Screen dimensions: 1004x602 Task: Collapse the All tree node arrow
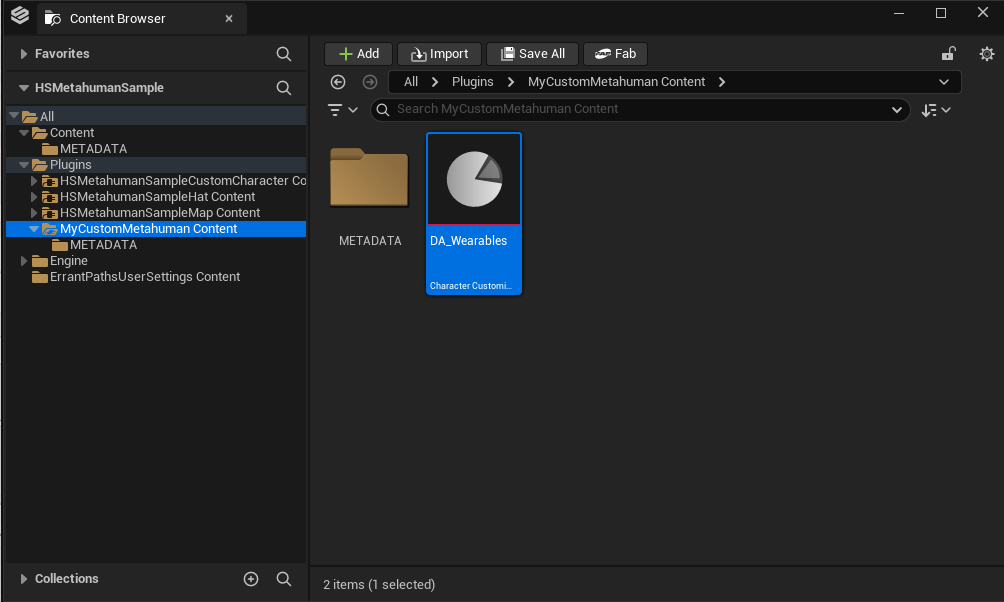point(14,116)
